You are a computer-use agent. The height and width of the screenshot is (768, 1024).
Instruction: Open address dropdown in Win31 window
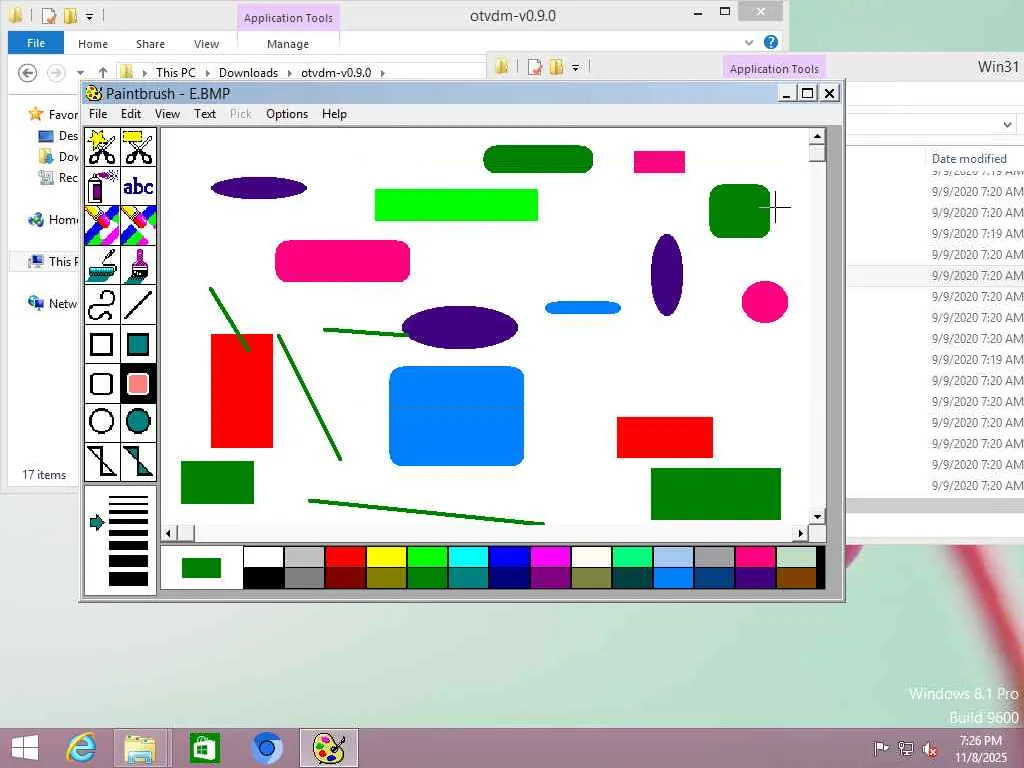1007,124
